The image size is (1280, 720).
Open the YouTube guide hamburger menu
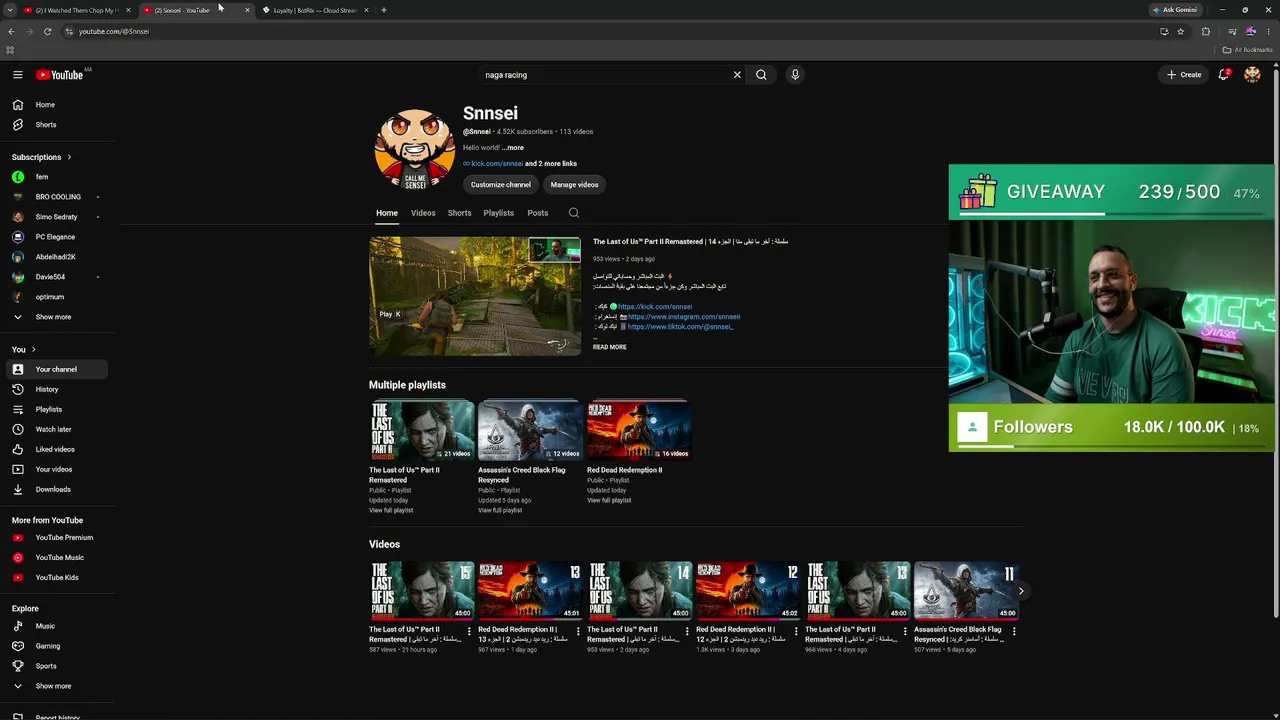click(x=18, y=75)
